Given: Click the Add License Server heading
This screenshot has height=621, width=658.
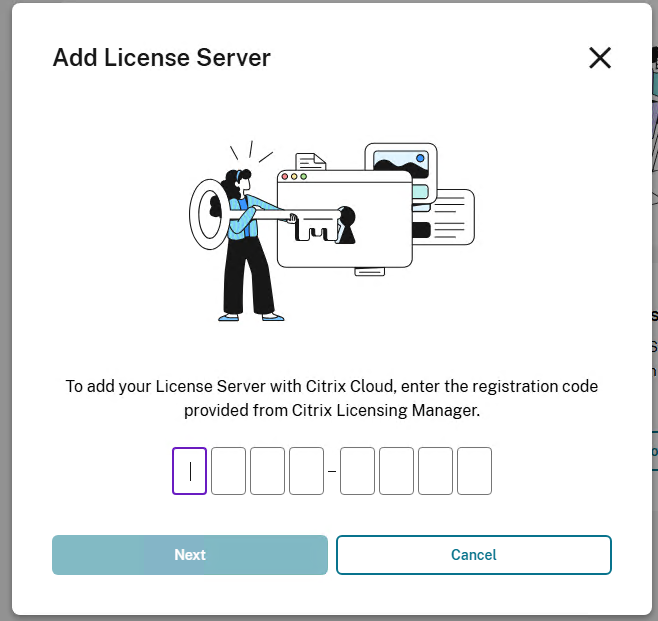Looking at the screenshot, I should pyautogui.click(x=161, y=58).
